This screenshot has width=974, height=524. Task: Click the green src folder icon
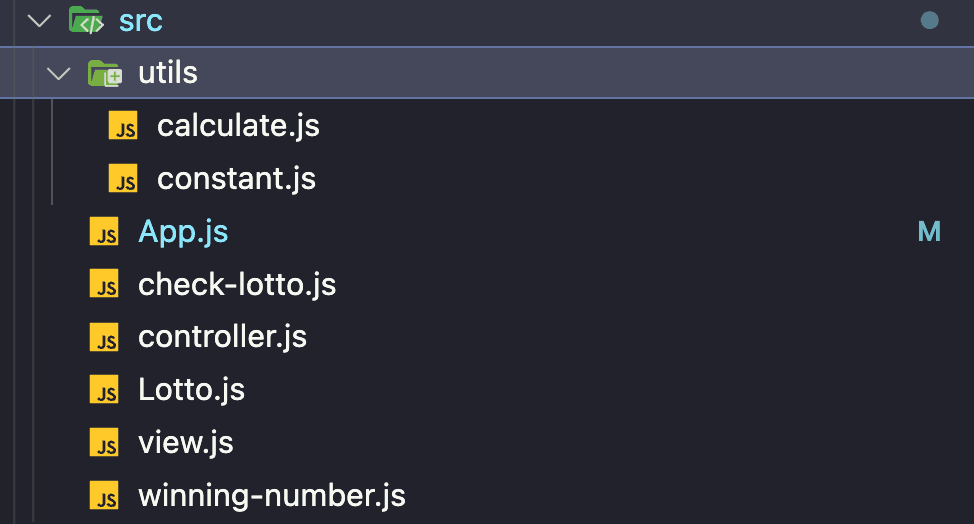[86, 20]
